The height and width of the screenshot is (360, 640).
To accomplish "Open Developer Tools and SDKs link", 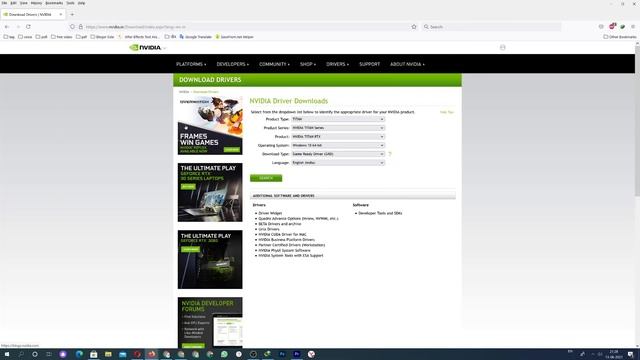I will tap(380, 213).
